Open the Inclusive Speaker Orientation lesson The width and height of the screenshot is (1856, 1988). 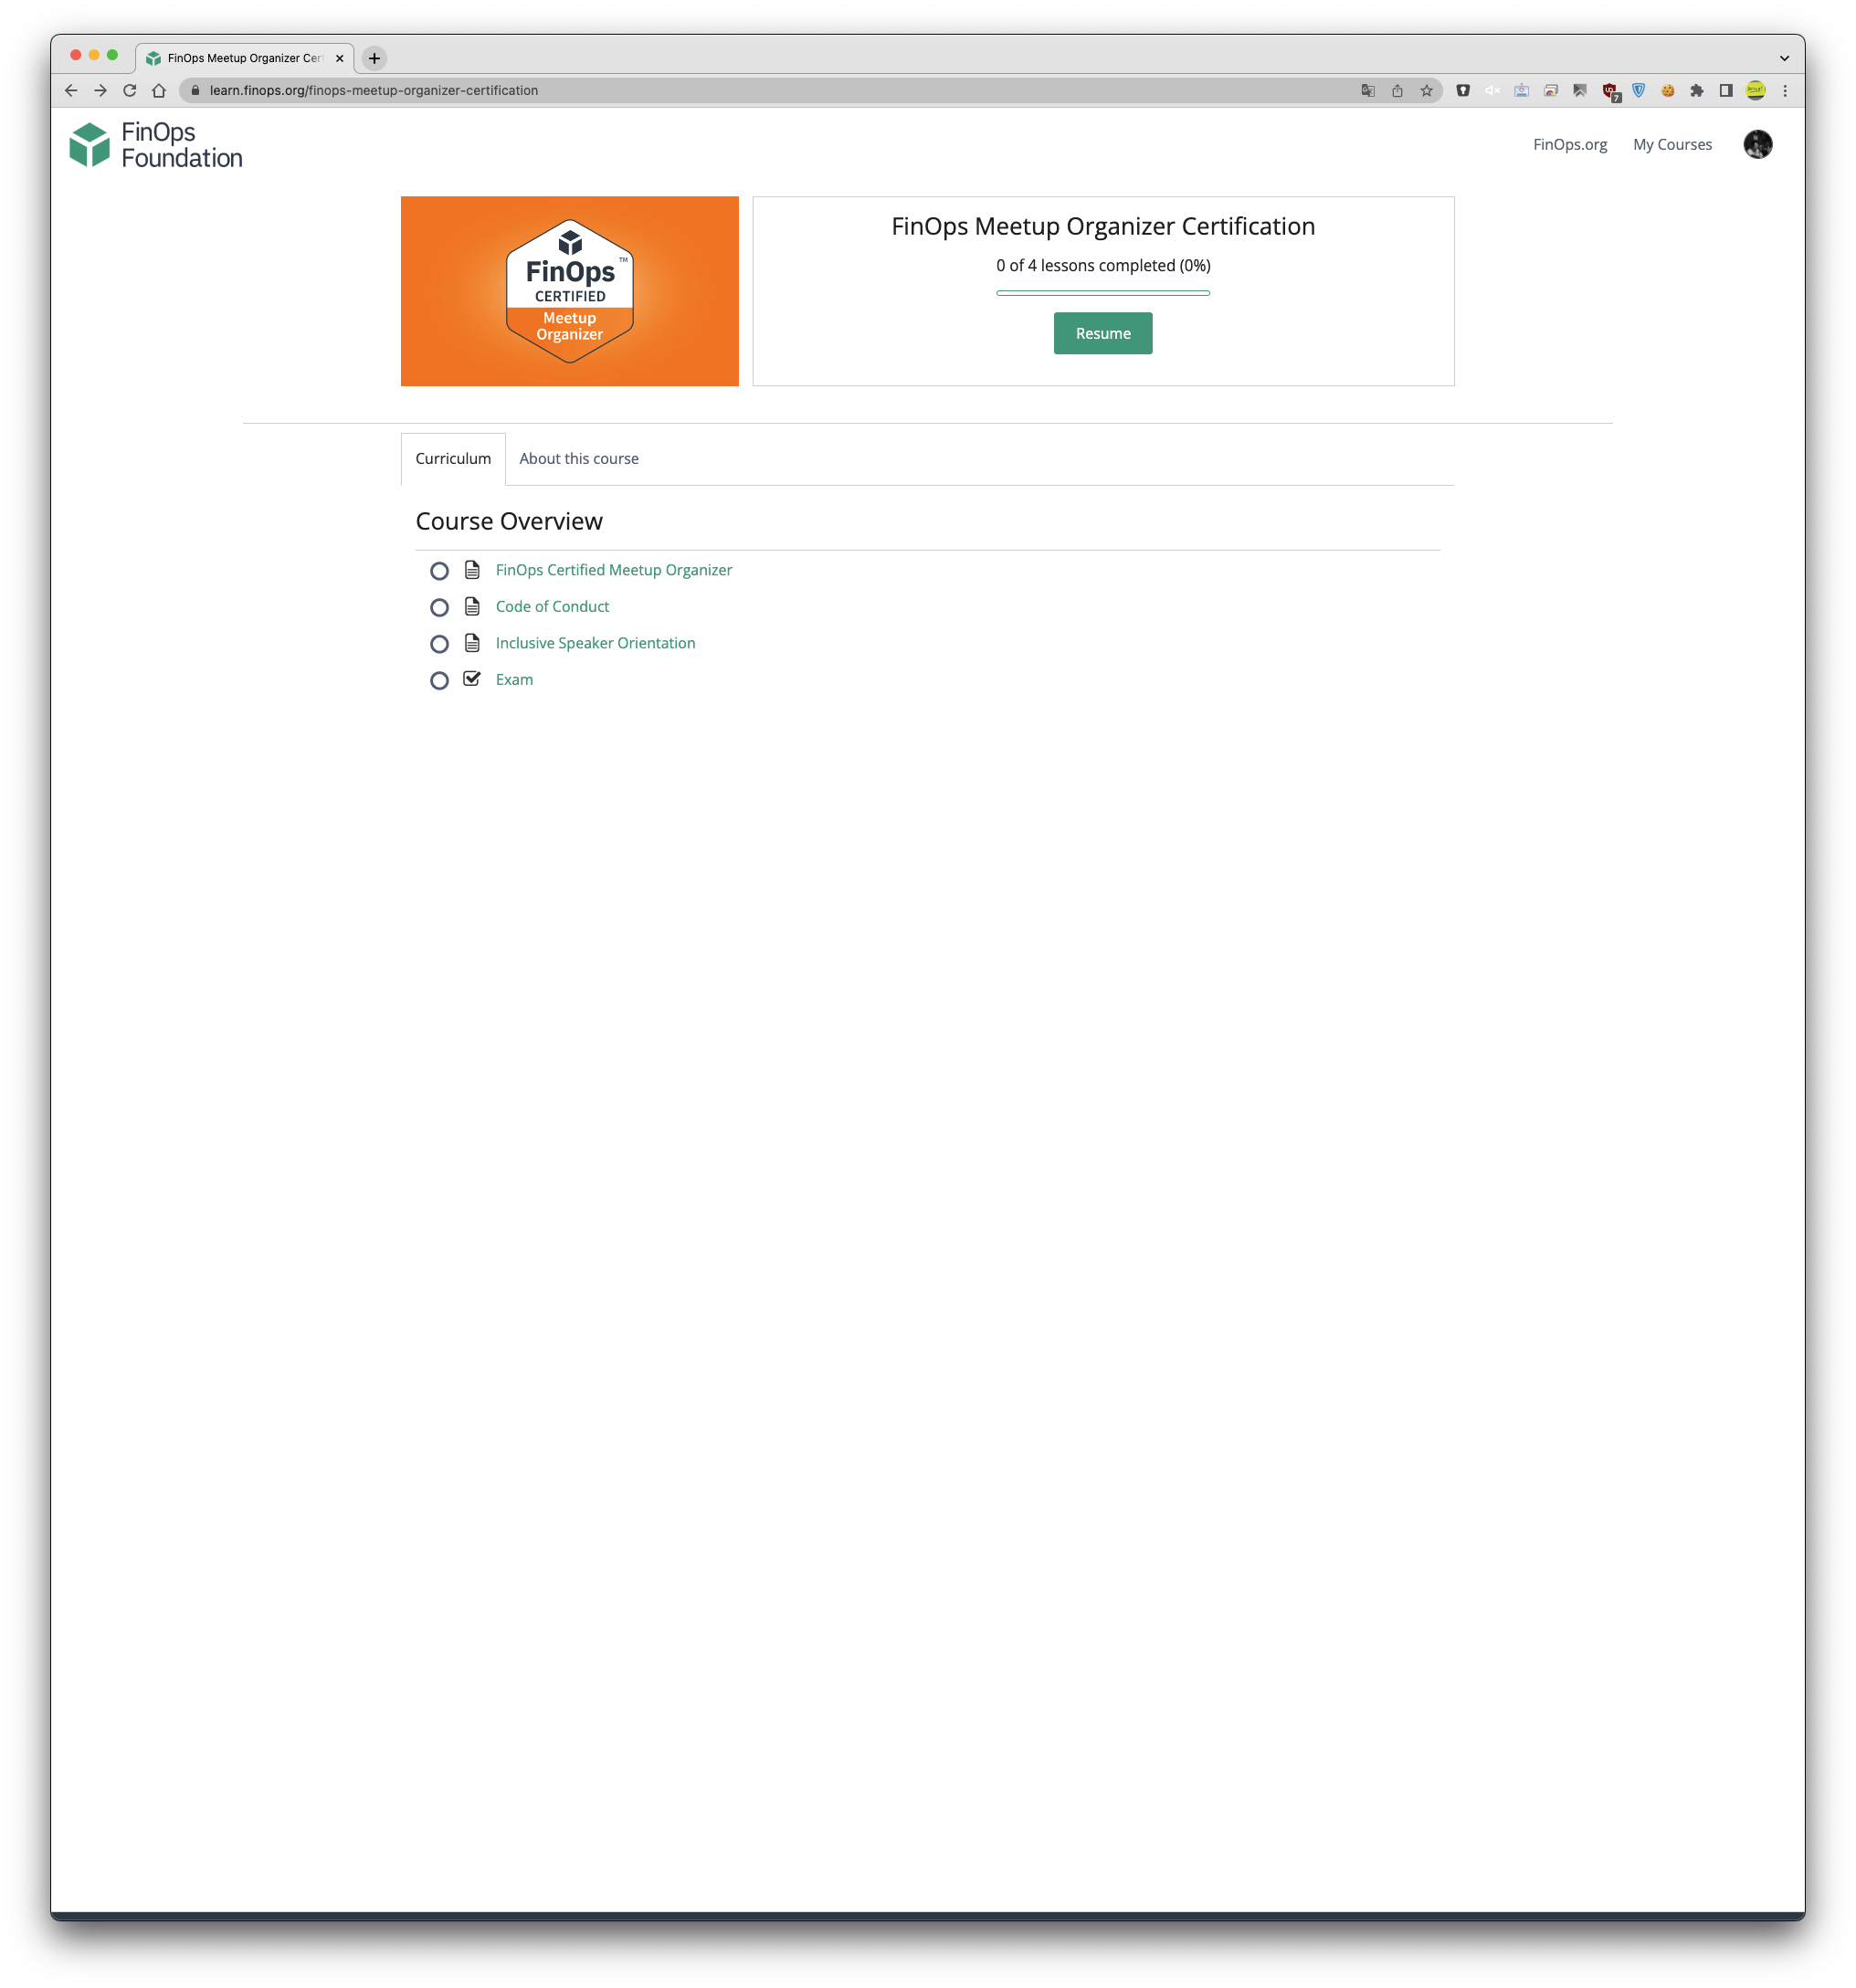tap(595, 643)
